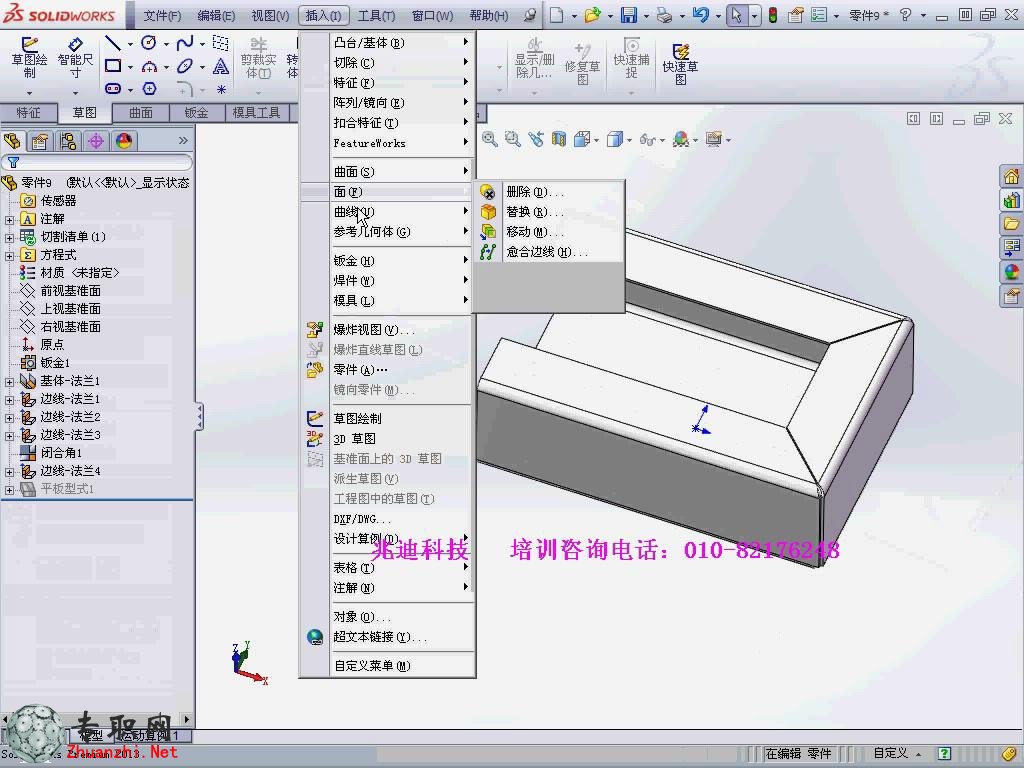
Task: Expand the manager tabs chevron
Action: coord(183,140)
